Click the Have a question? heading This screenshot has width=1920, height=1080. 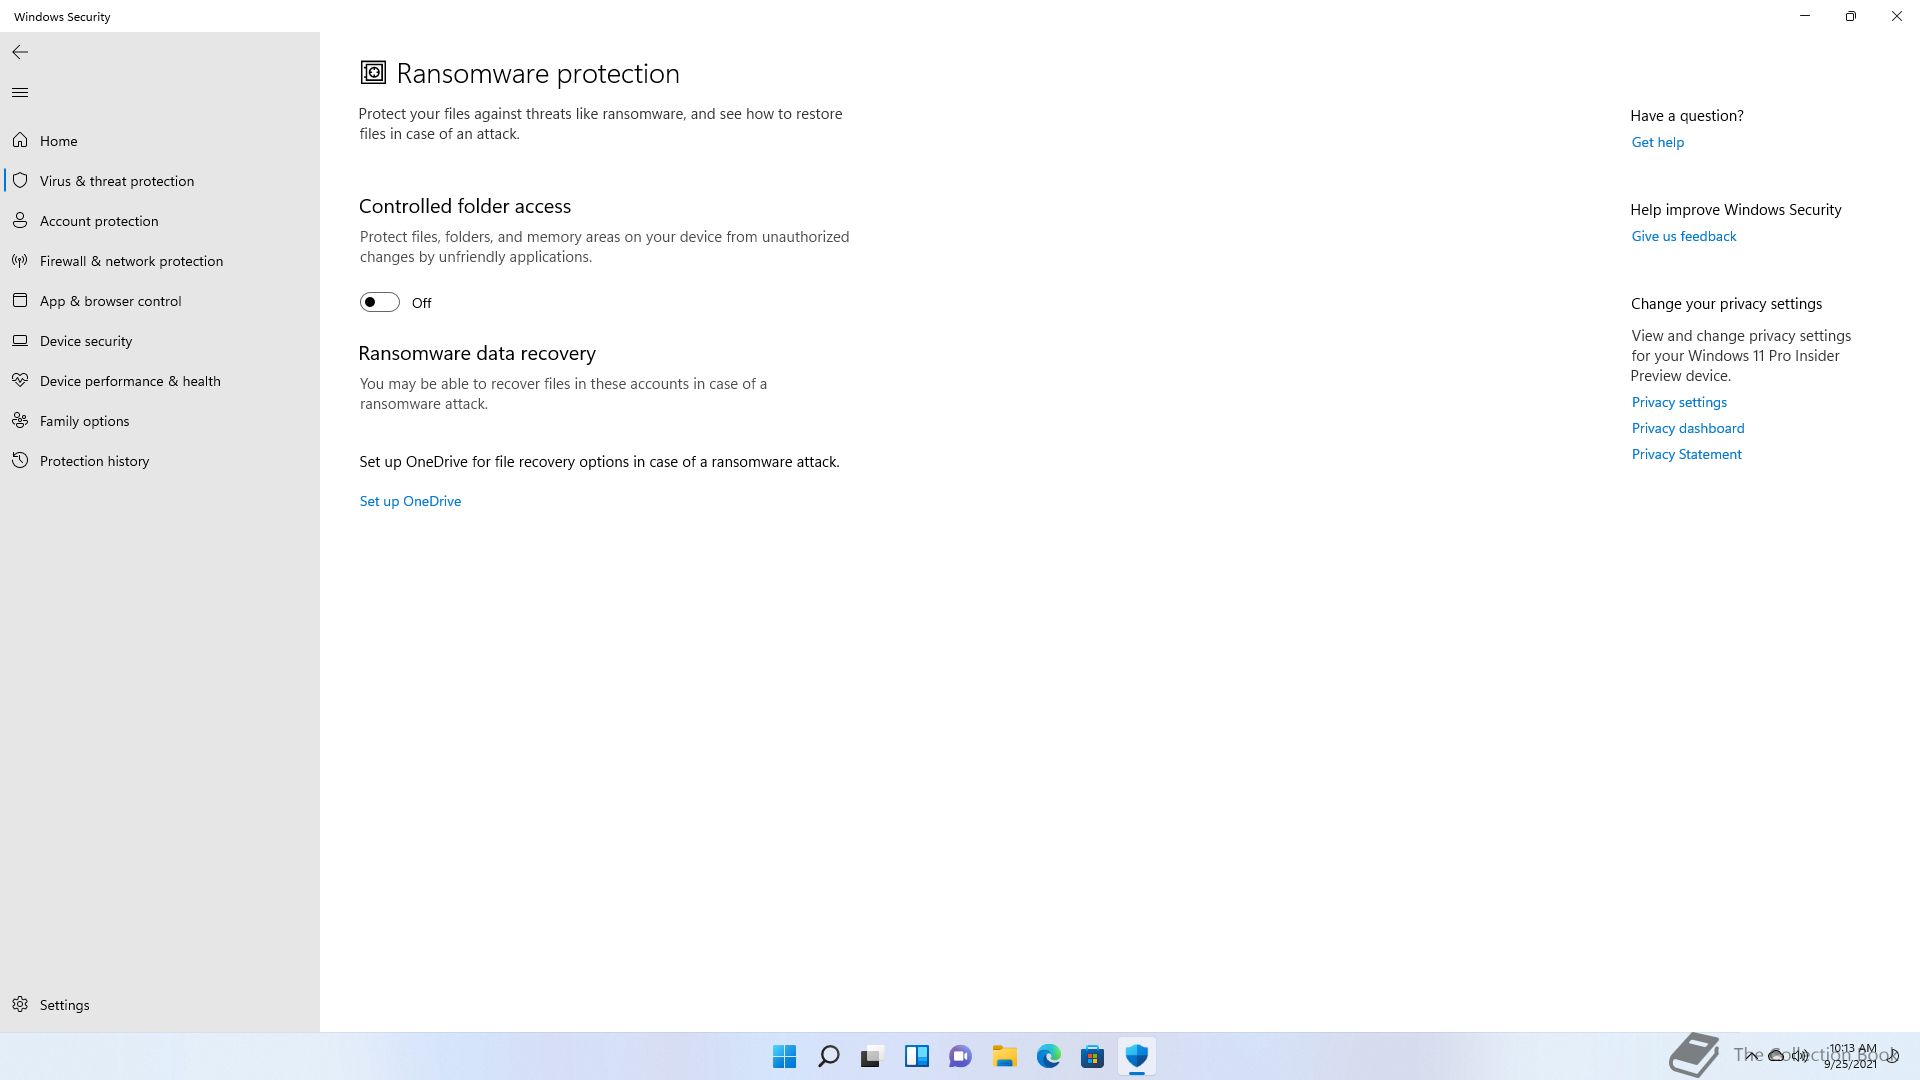(x=1687, y=116)
